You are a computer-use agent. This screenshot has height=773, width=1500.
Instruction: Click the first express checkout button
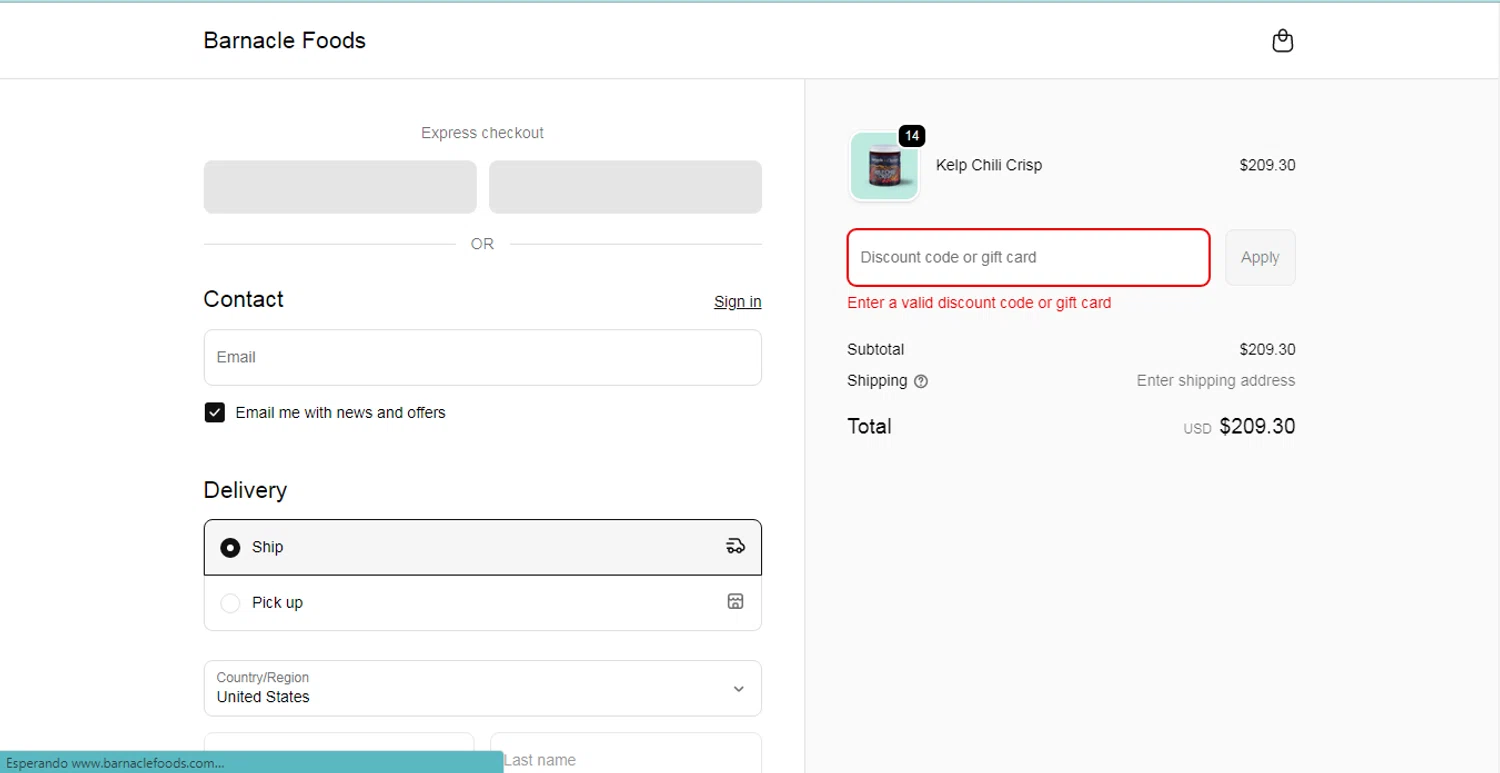(x=340, y=187)
